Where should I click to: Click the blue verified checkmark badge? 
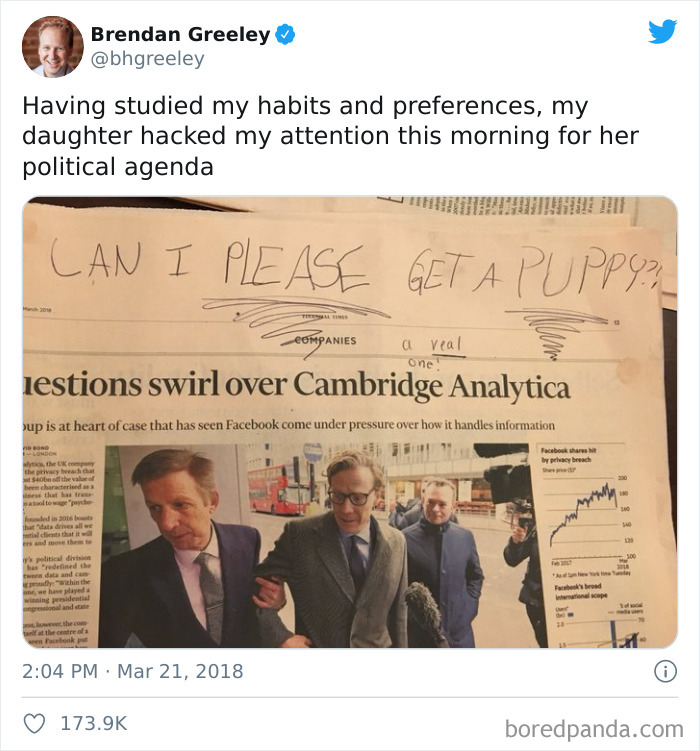coord(286,34)
